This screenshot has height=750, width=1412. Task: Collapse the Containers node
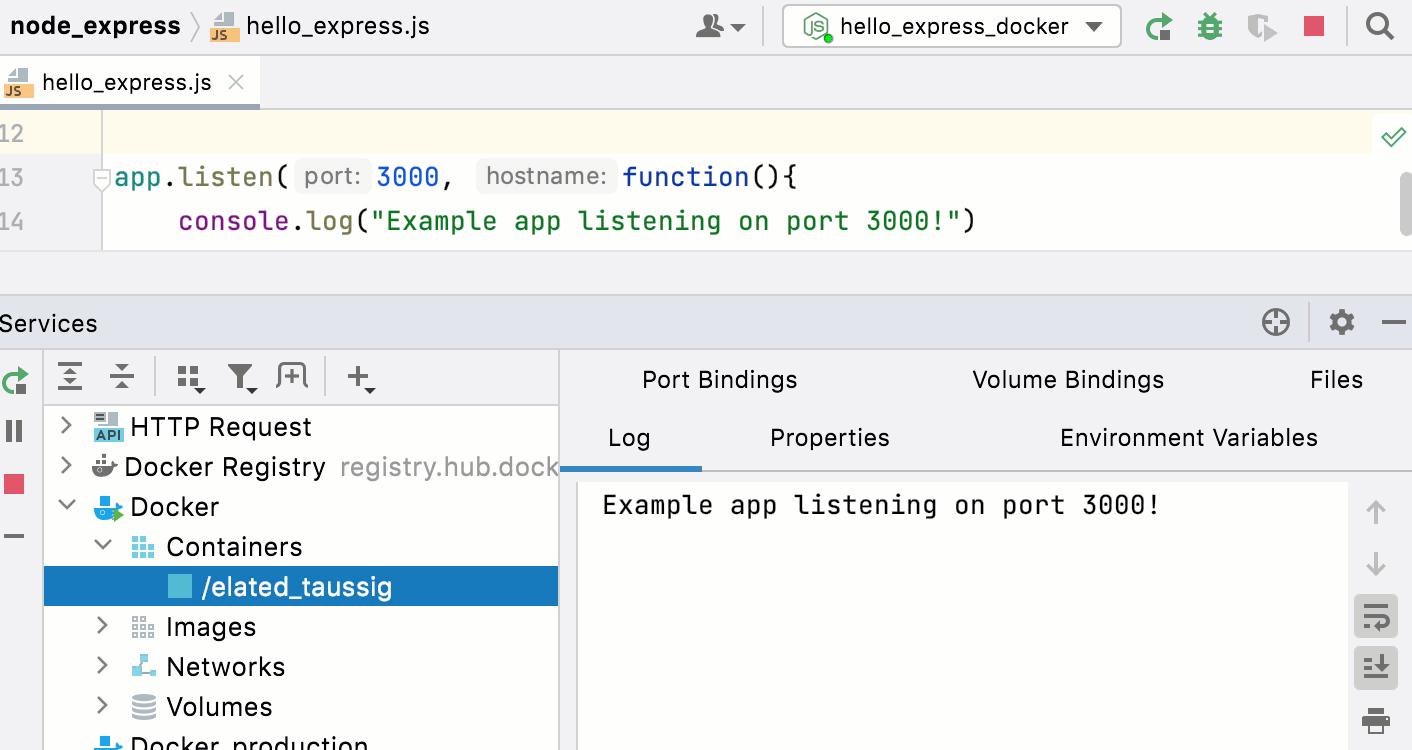[103, 546]
